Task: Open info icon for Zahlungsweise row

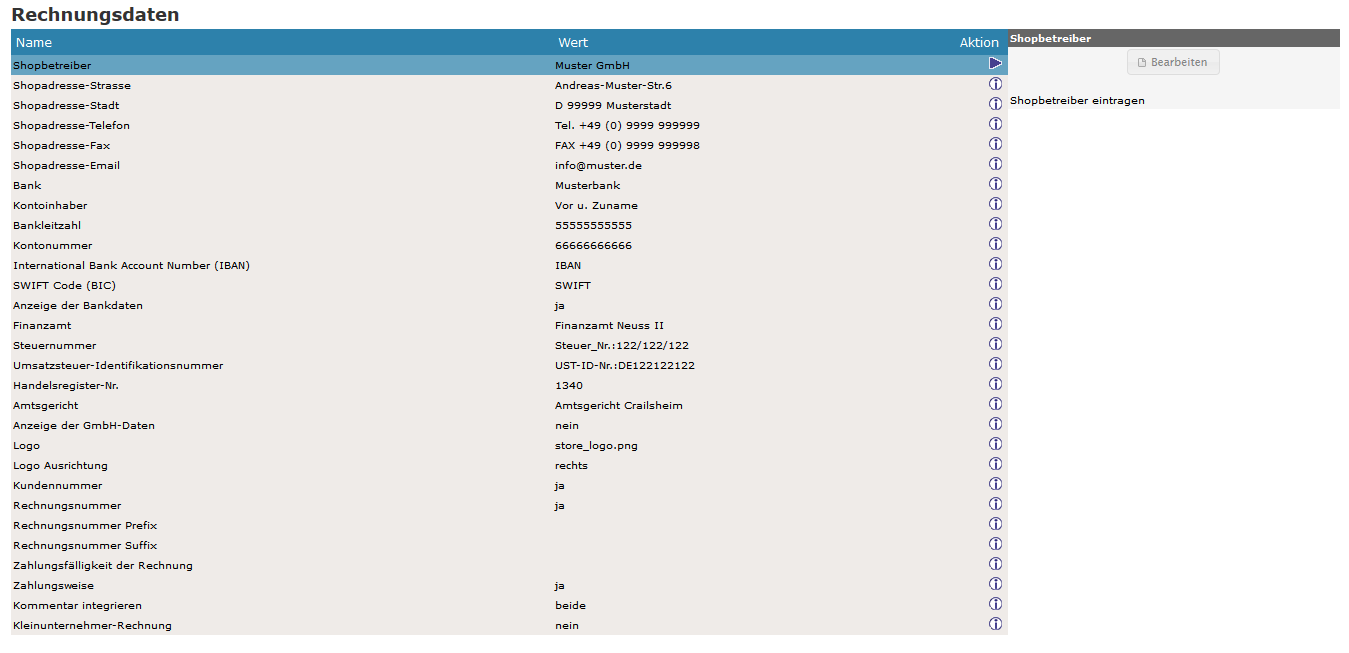Action: click(995, 584)
